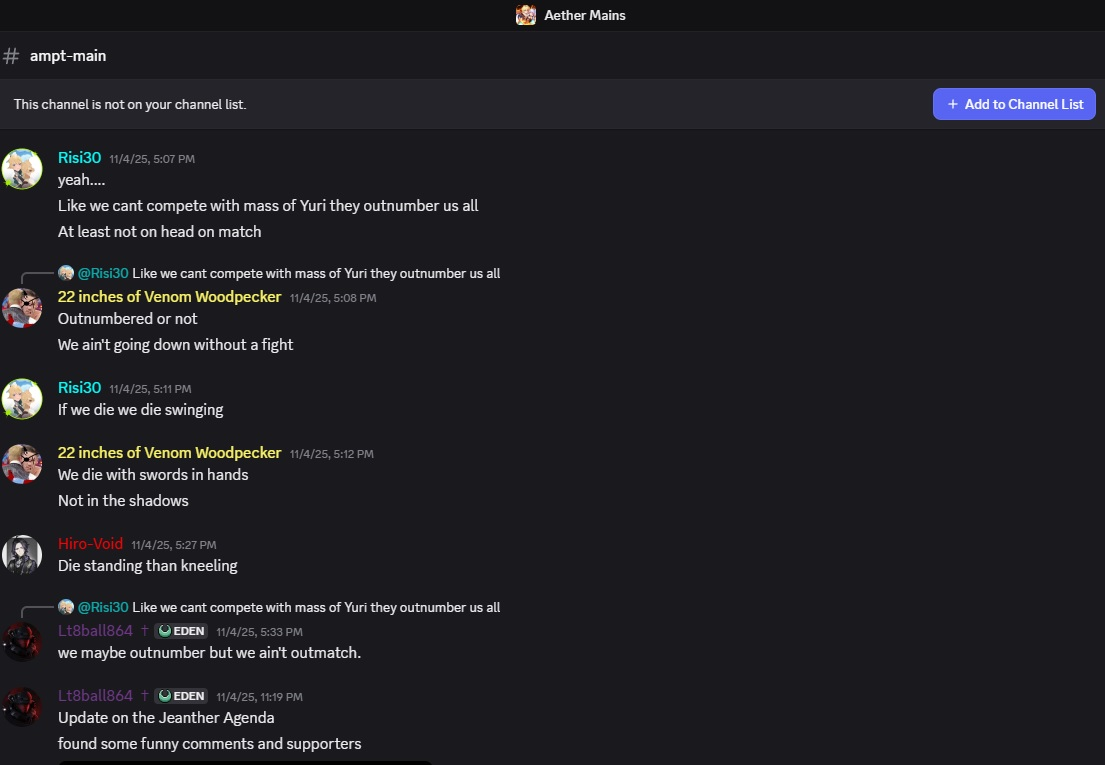Click Hiro-Void's profile avatar
The image size is (1105, 765).
[22, 554]
